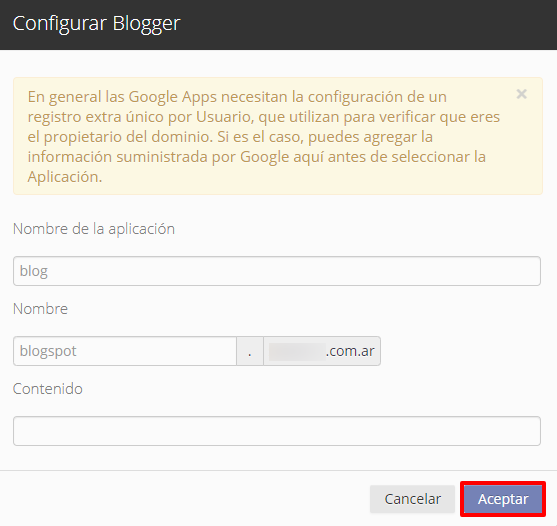The image size is (557, 526).
Task: Click the dark header bar of dialog
Action: point(278,25)
